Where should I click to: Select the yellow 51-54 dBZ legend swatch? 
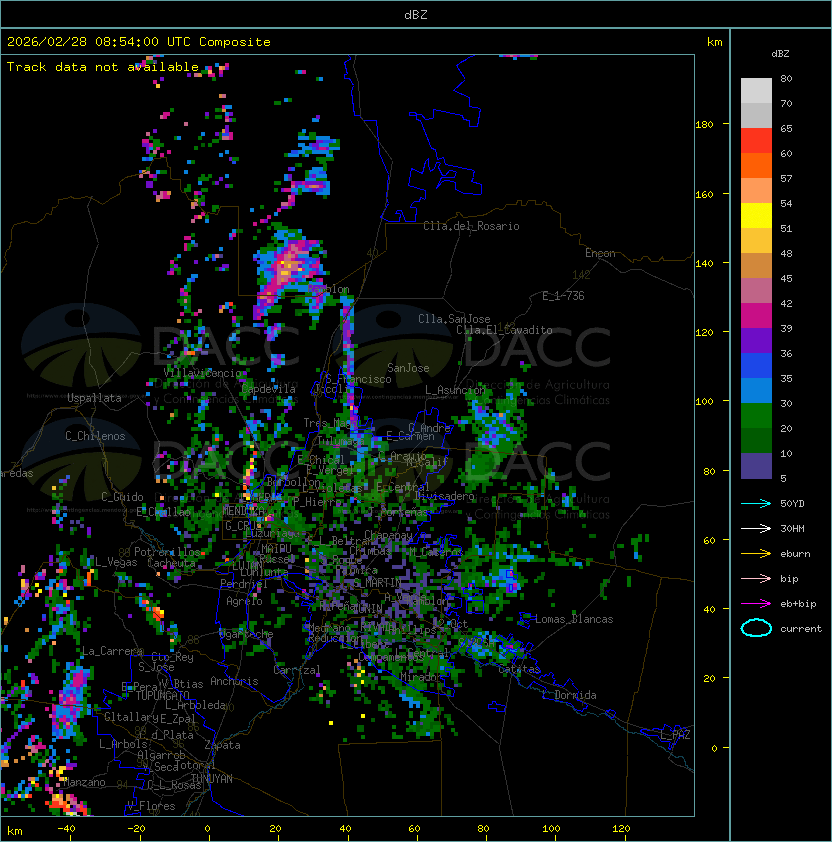click(x=756, y=215)
